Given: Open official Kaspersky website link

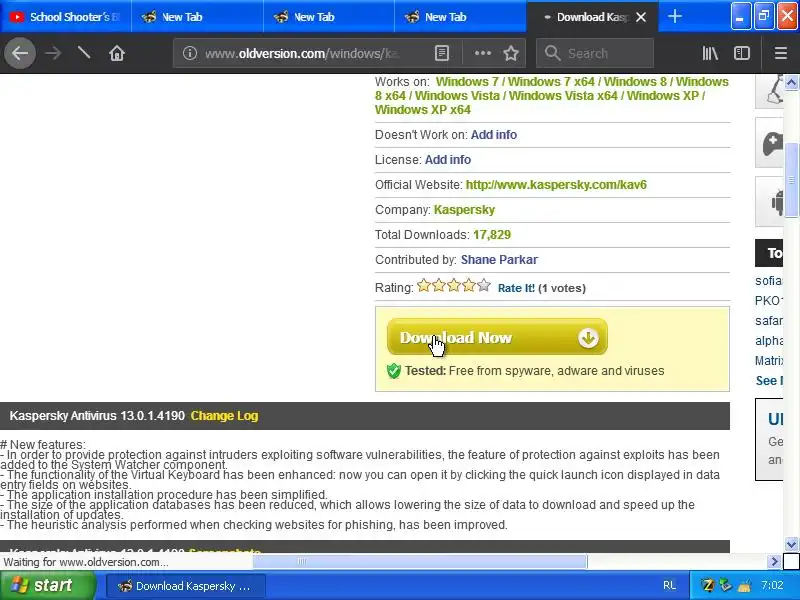Looking at the screenshot, I should 556,185.
